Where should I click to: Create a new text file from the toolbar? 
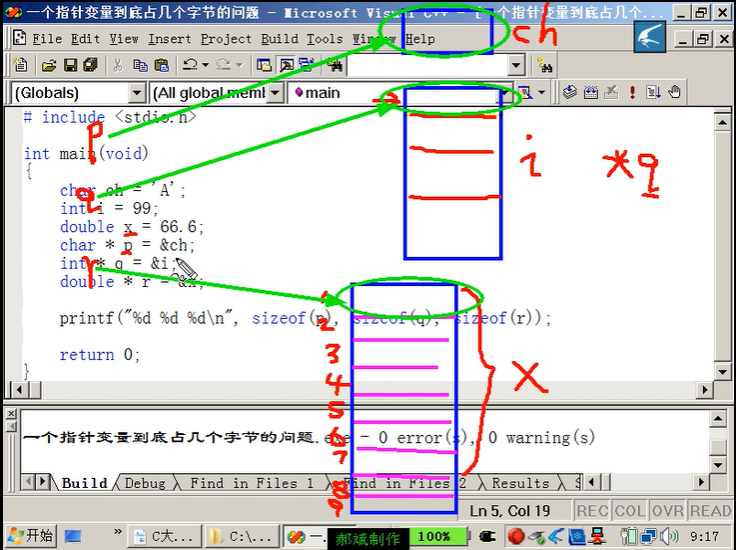click(x=20, y=65)
